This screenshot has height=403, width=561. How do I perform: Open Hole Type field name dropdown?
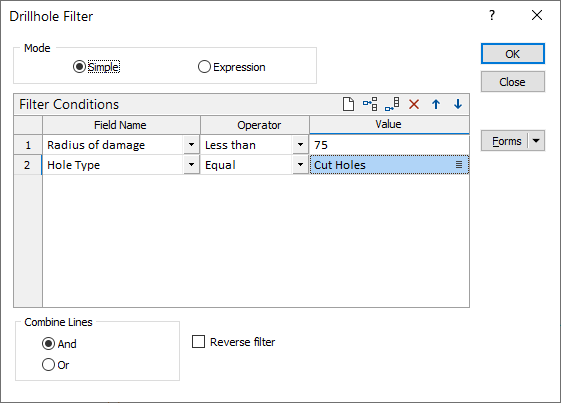coord(191,165)
